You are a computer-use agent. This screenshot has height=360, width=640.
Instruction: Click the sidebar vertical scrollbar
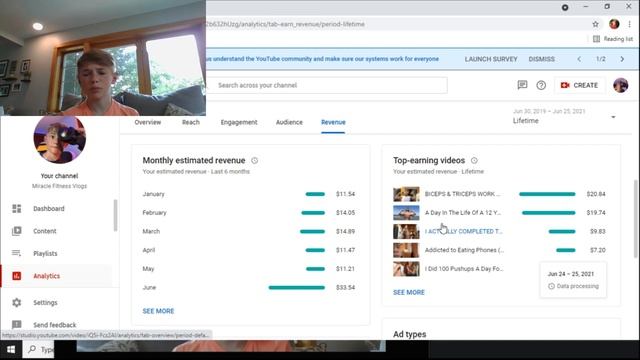pos(116,215)
